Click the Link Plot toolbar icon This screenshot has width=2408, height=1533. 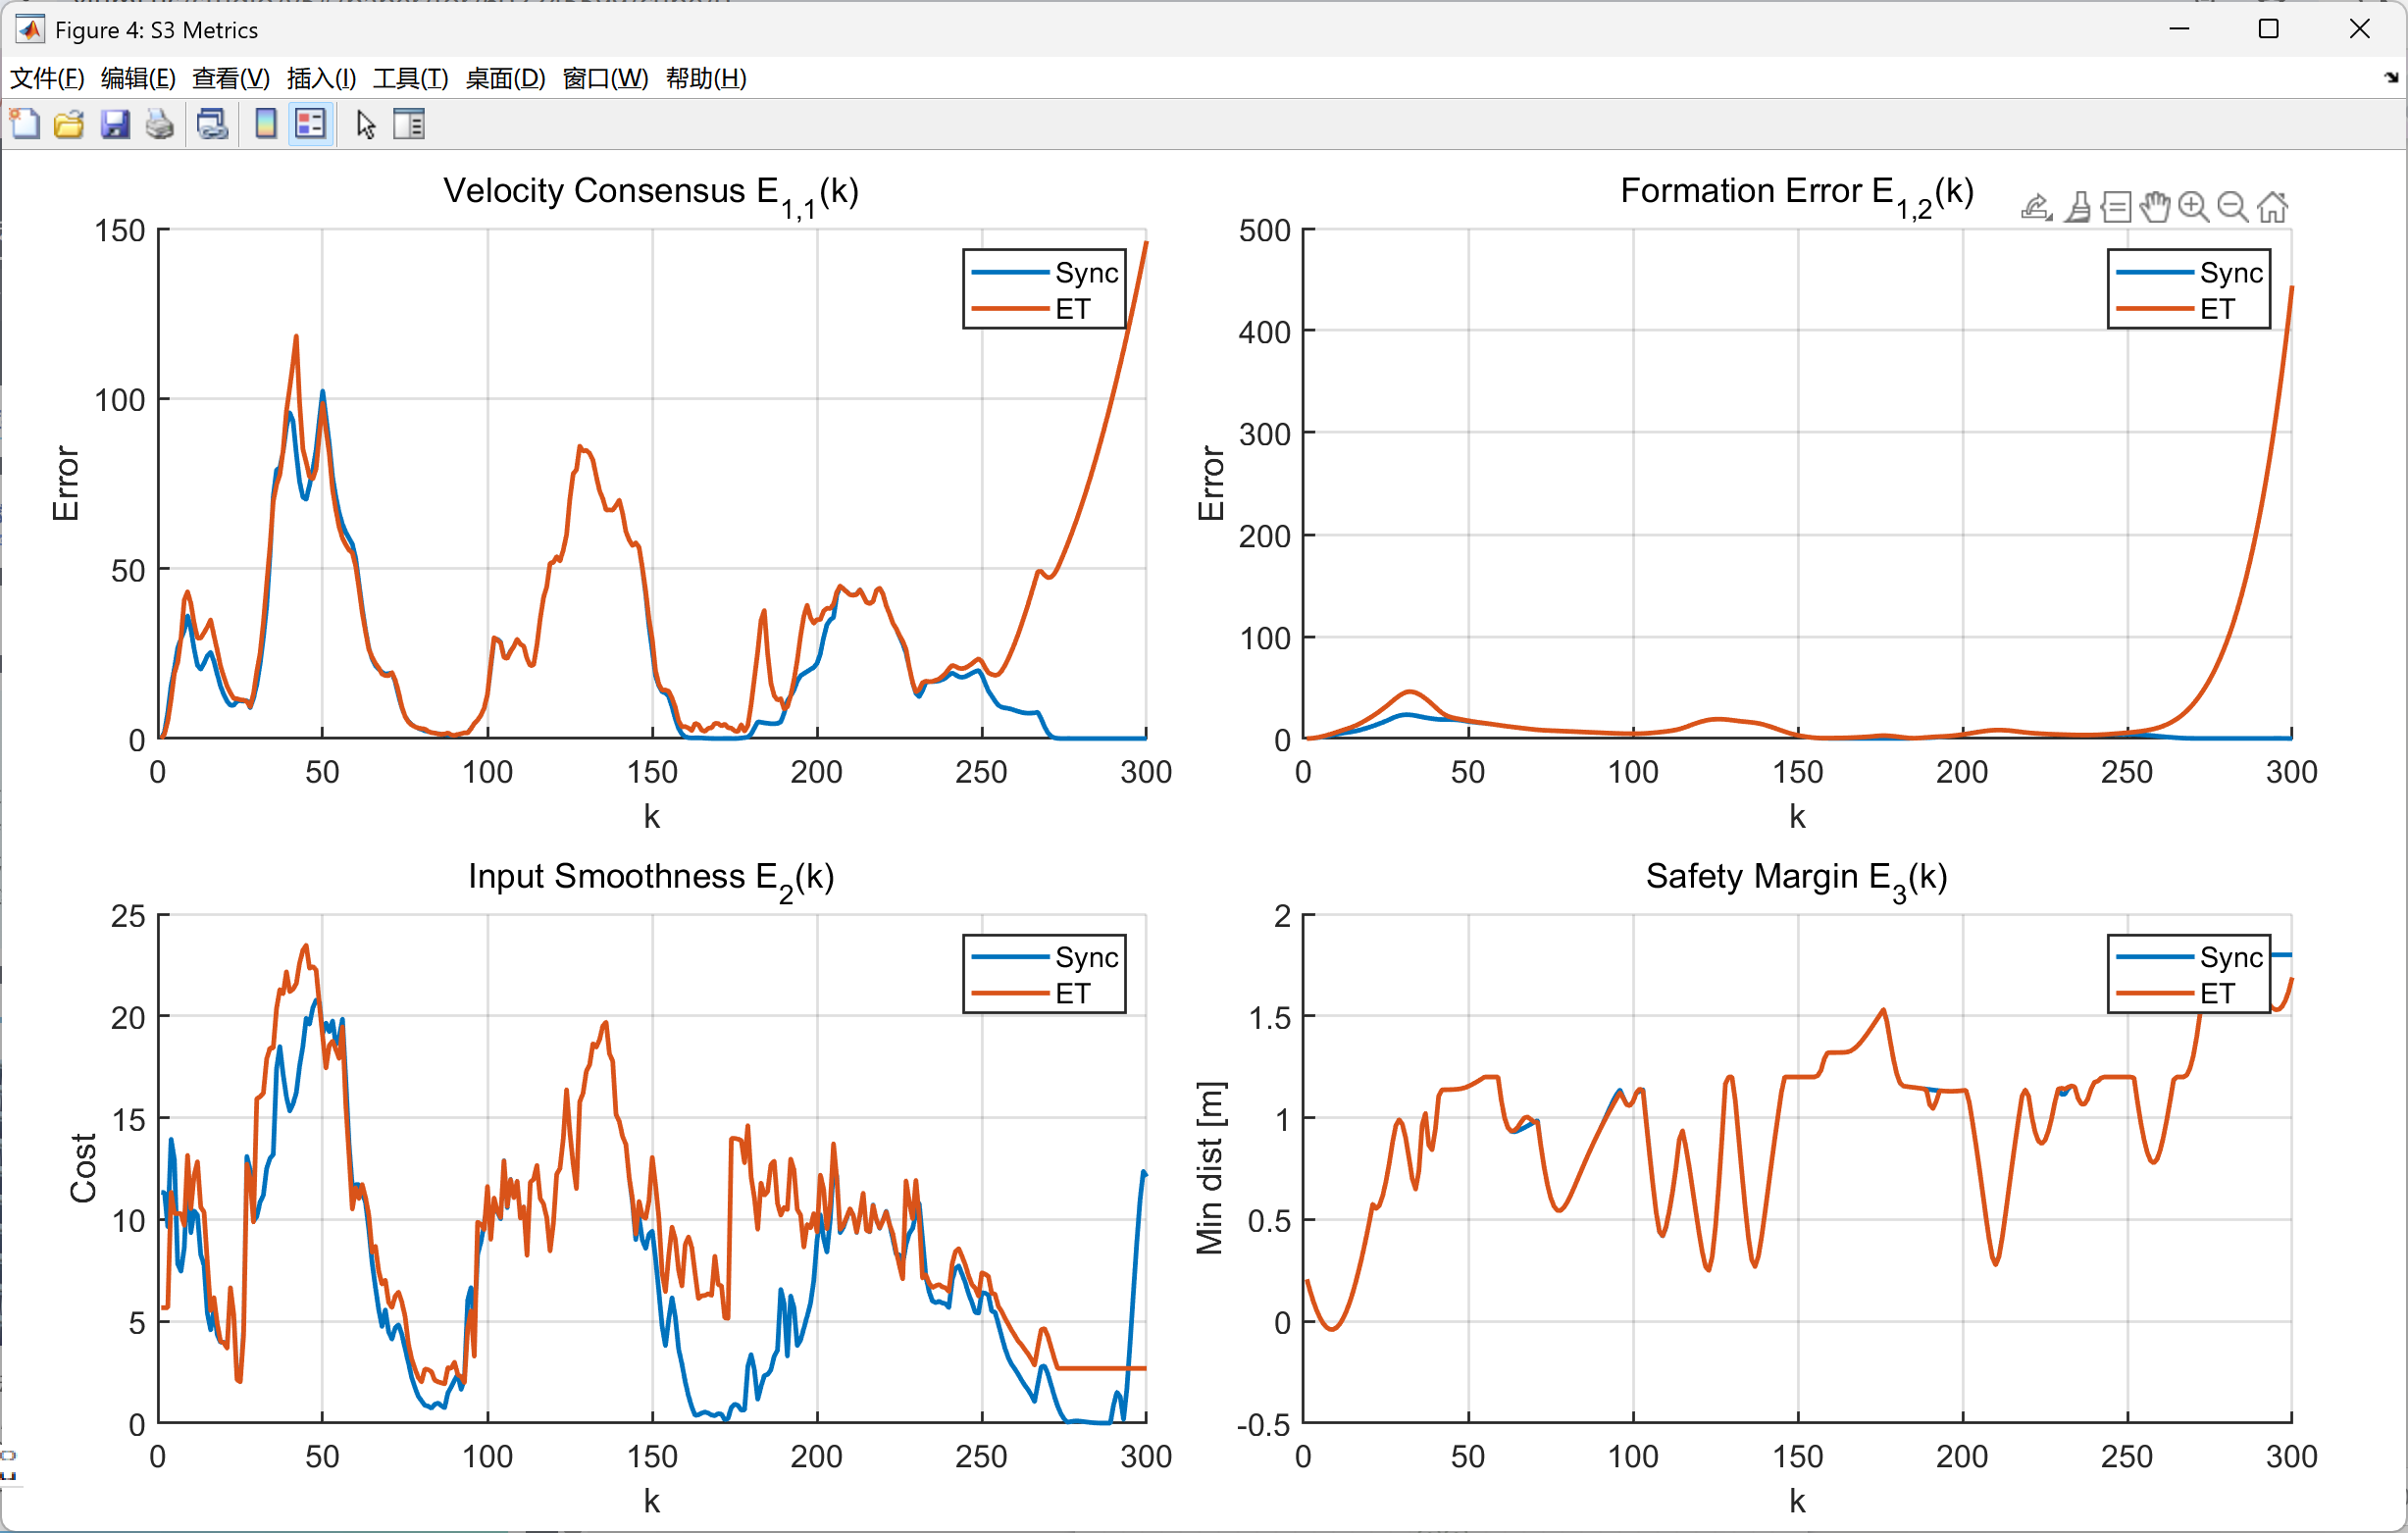click(212, 124)
